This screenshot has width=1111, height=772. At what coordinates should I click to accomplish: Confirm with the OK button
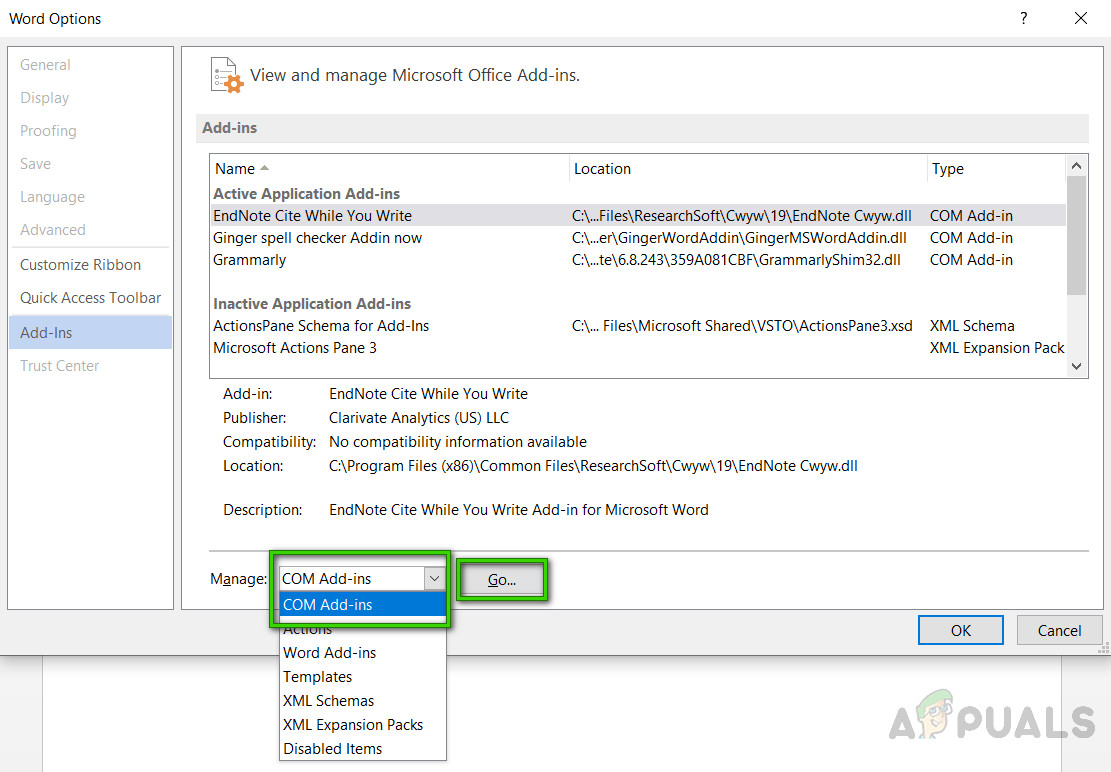coord(961,630)
